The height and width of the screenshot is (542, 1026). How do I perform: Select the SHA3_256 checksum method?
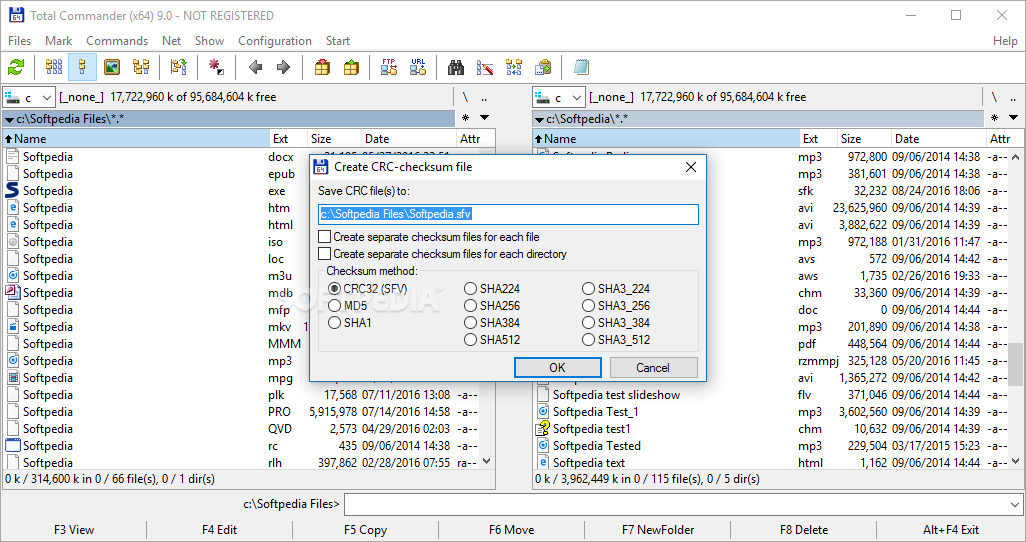click(x=616, y=306)
